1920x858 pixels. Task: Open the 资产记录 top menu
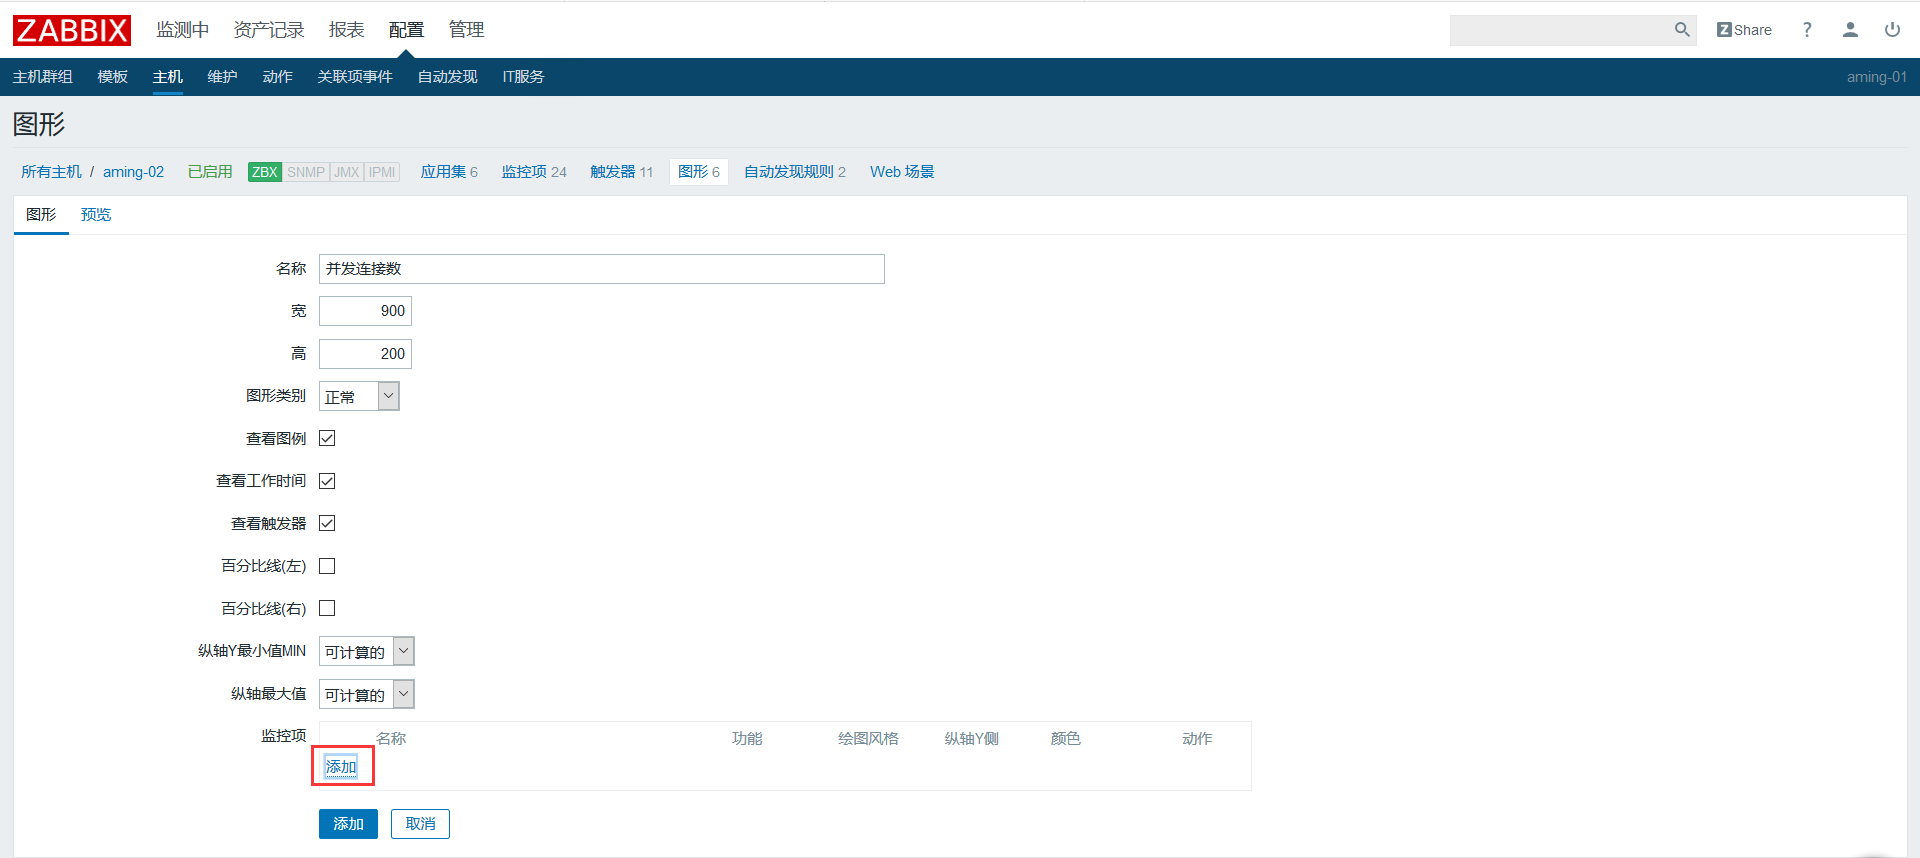click(269, 30)
